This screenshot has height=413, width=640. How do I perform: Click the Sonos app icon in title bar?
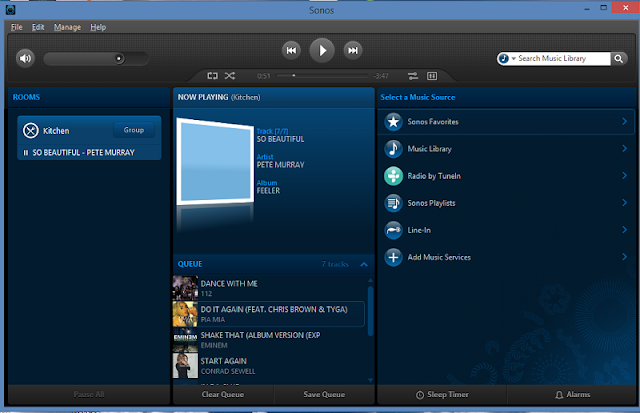(11, 9)
